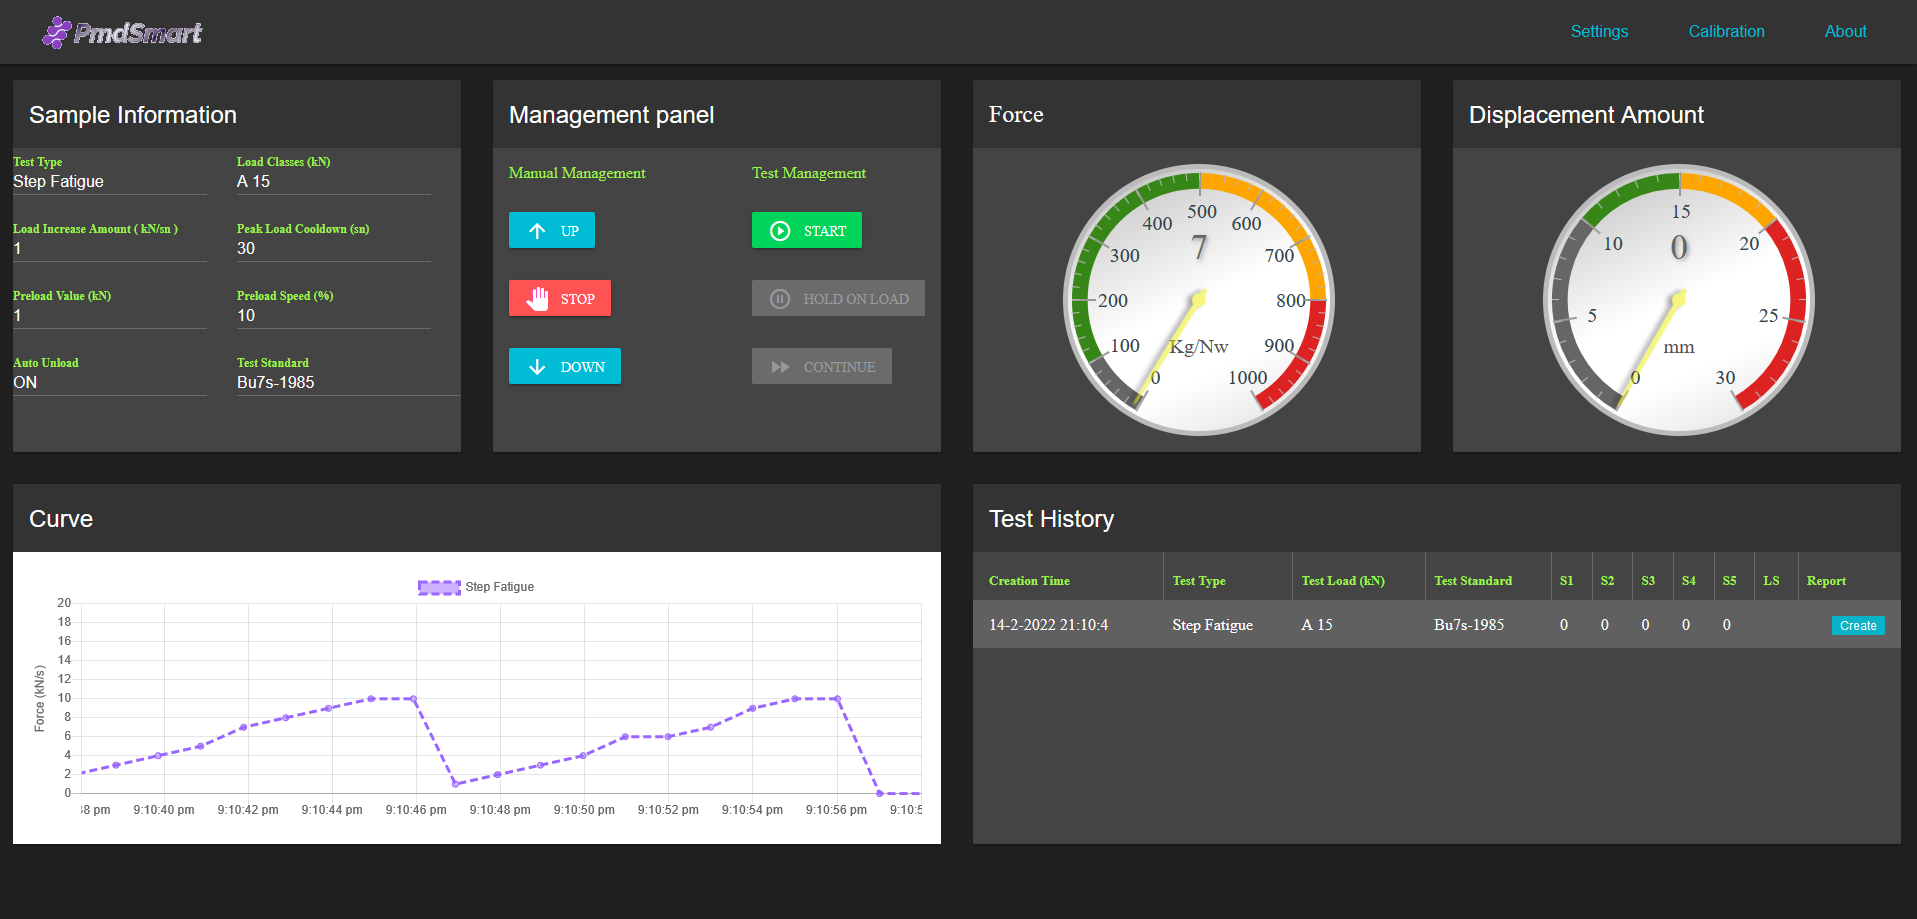Image resolution: width=1917 pixels, height=919 pixels.
Task: Click the pause icon on Hold On Load
Action: [x=780, y=299]
